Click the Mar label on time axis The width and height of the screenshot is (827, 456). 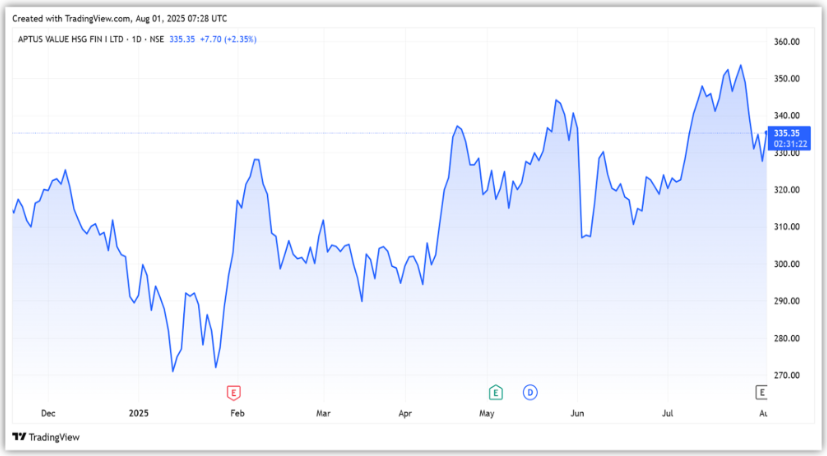click(323, 412)
